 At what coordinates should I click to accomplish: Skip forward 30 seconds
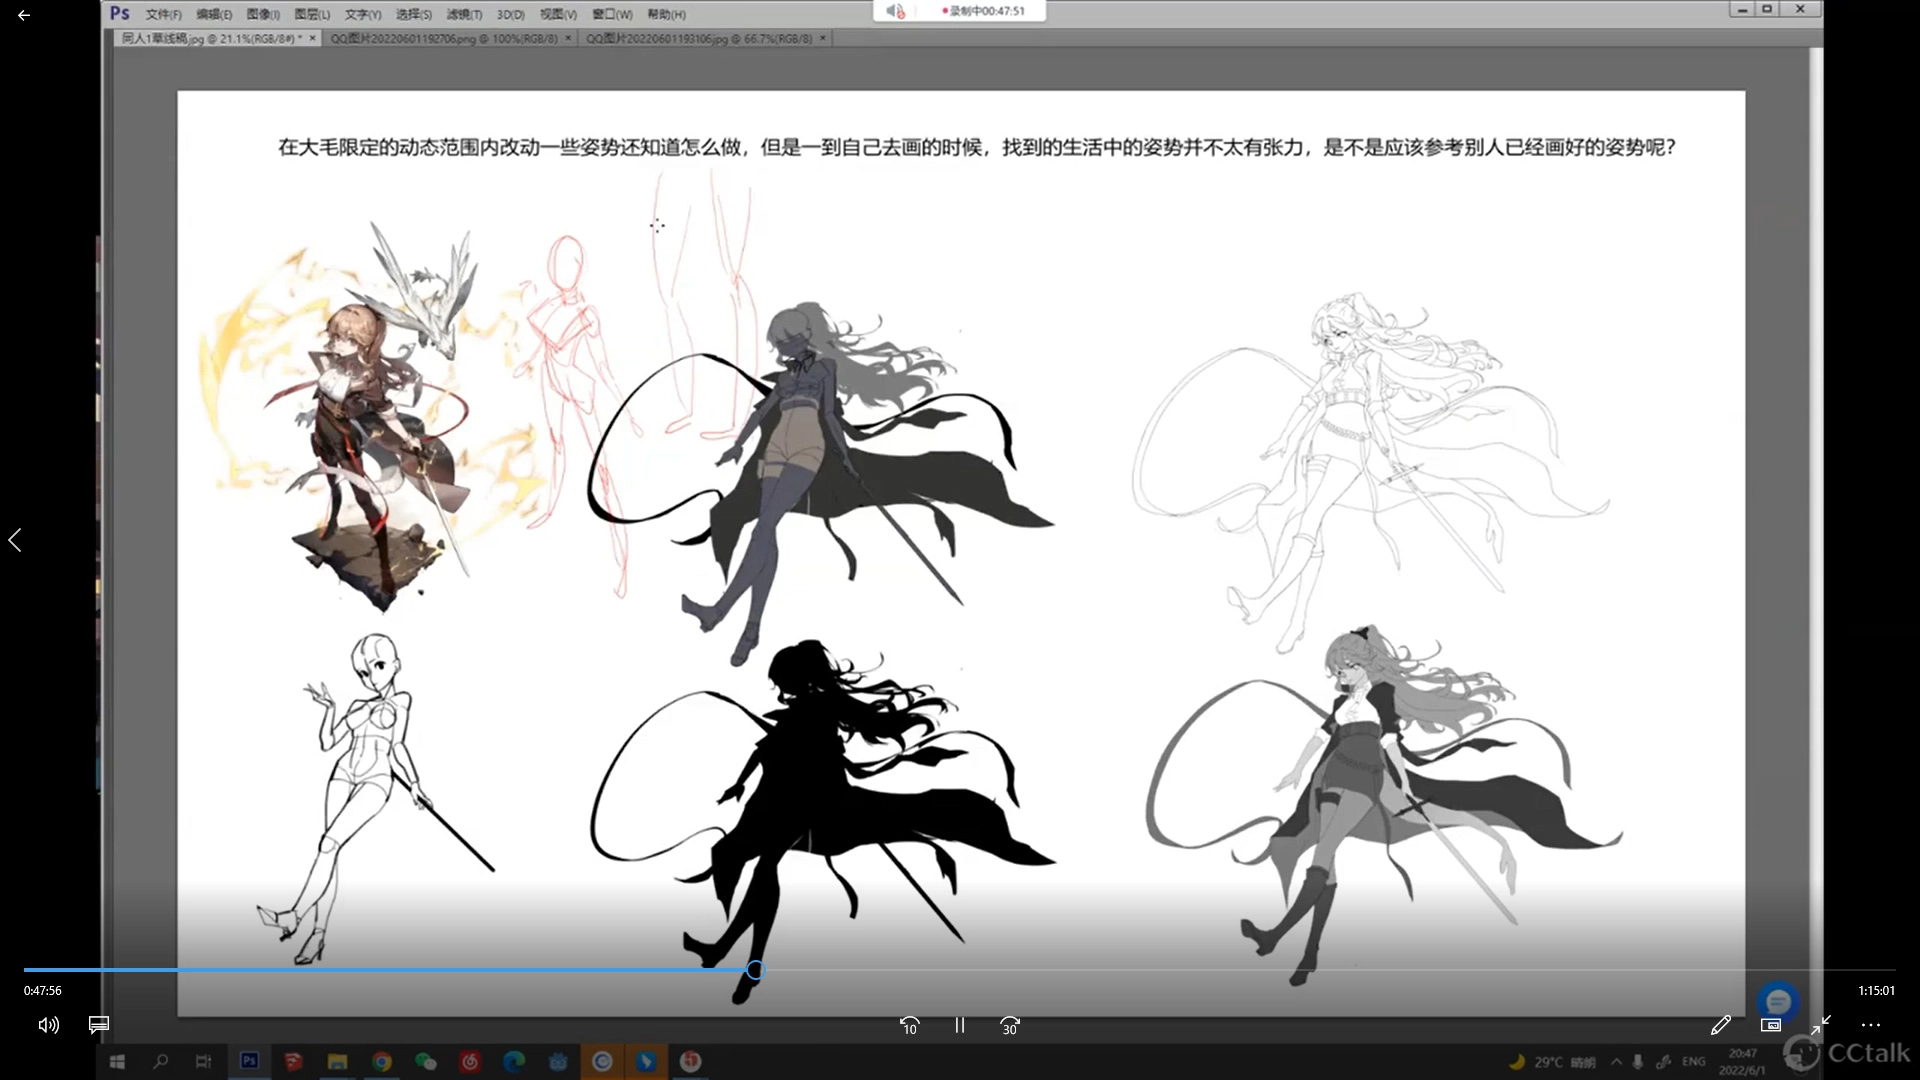1009,1025
